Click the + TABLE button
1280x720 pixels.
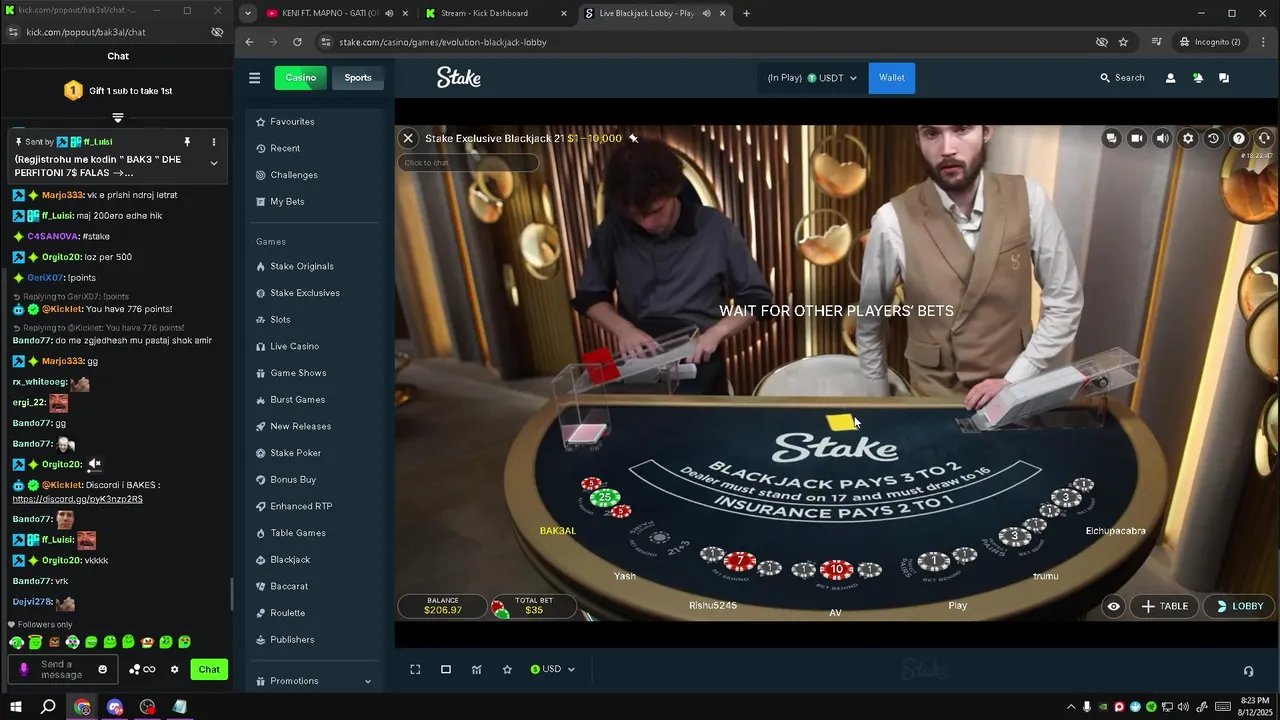tap(1165, 606)
